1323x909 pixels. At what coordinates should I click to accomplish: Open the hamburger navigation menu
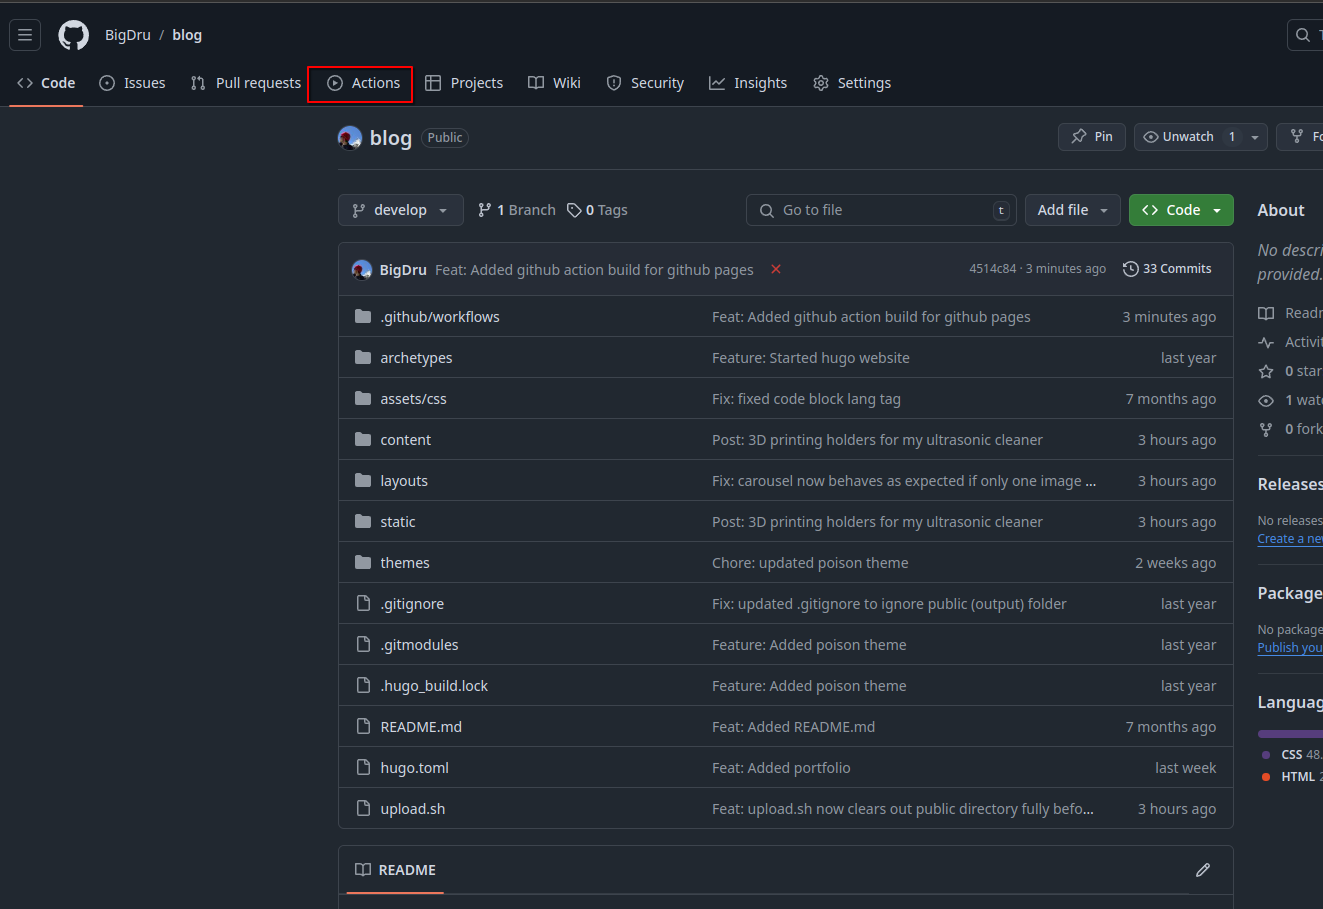pos(25,35)
